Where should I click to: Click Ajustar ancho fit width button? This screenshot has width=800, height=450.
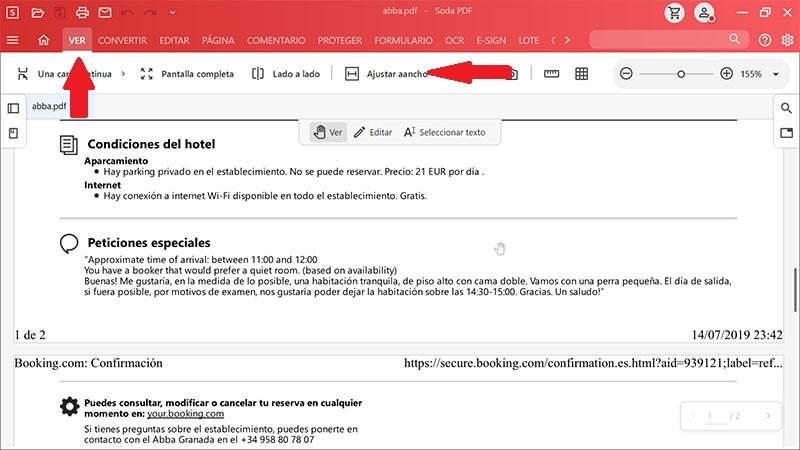tap(386, 74)
